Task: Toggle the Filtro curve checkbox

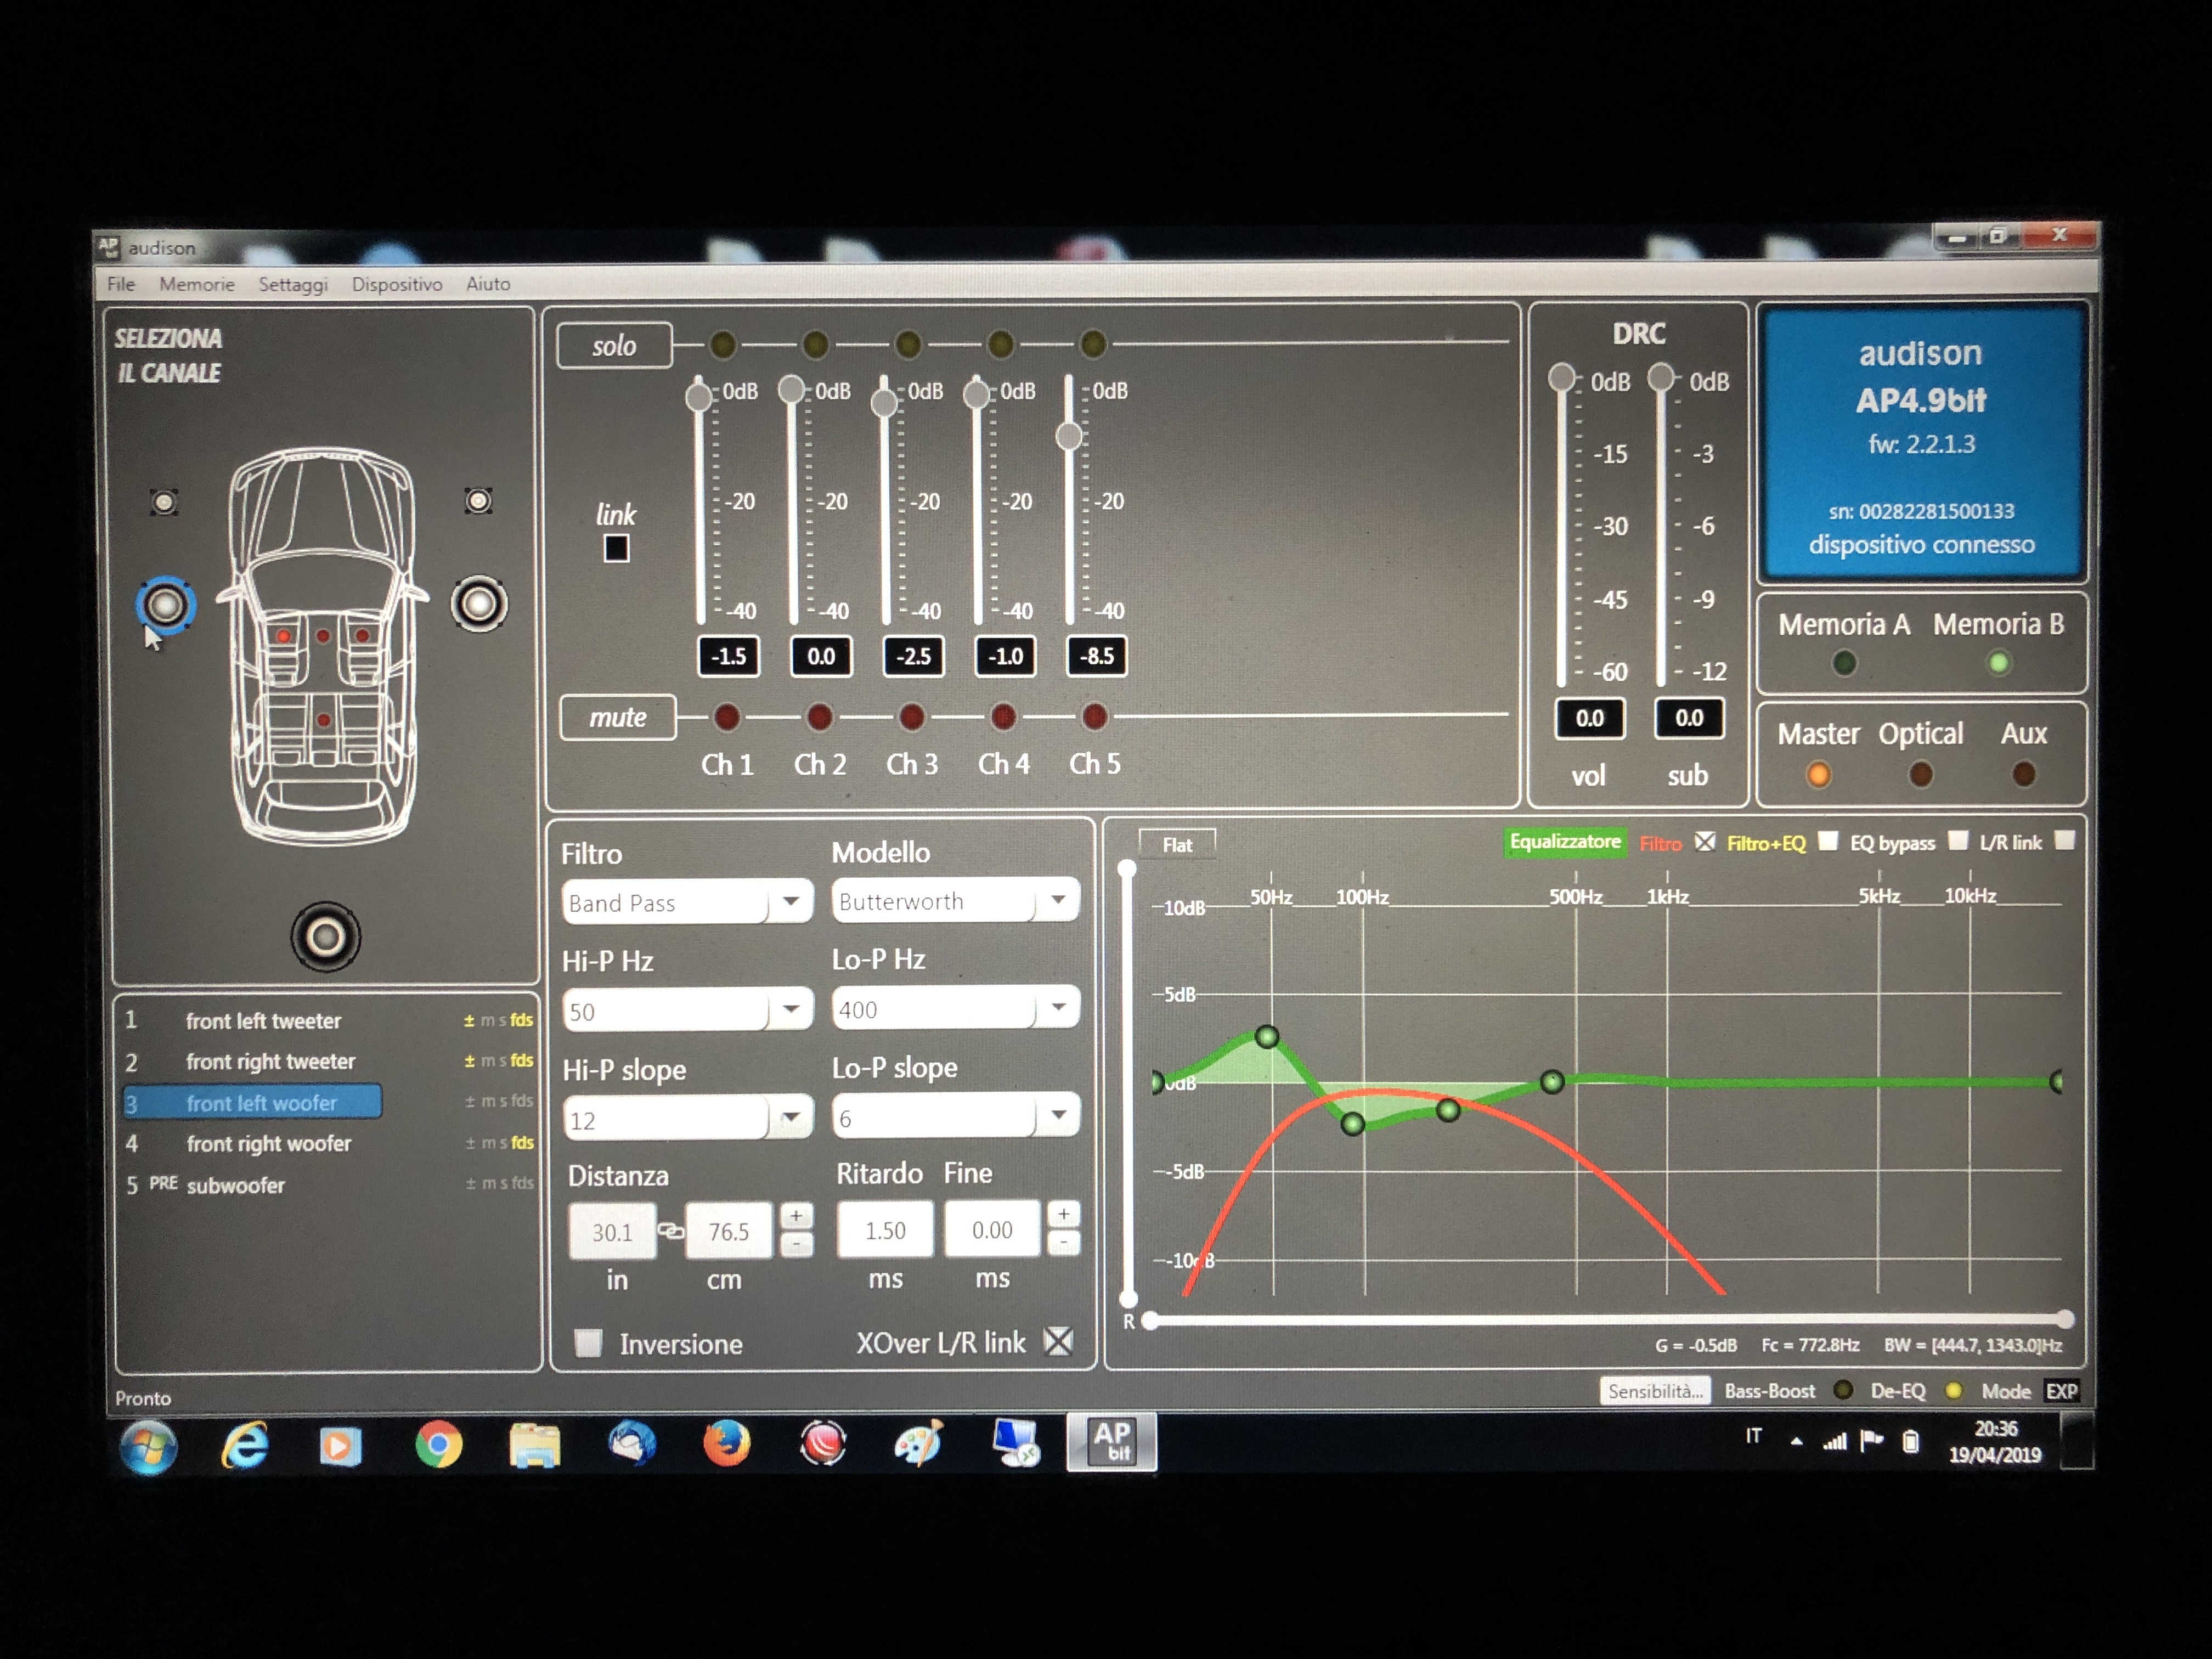Action: click(x=1705, y=841)
